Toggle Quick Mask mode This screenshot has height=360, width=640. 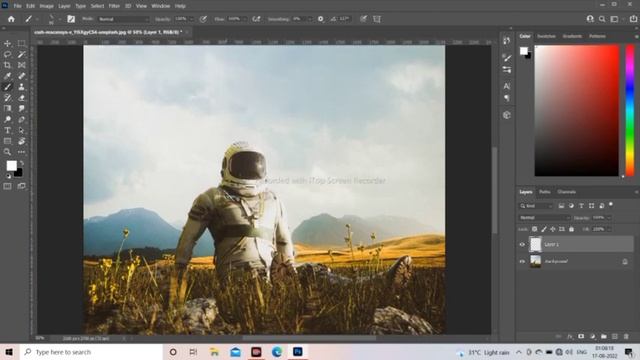click(7, 187)
